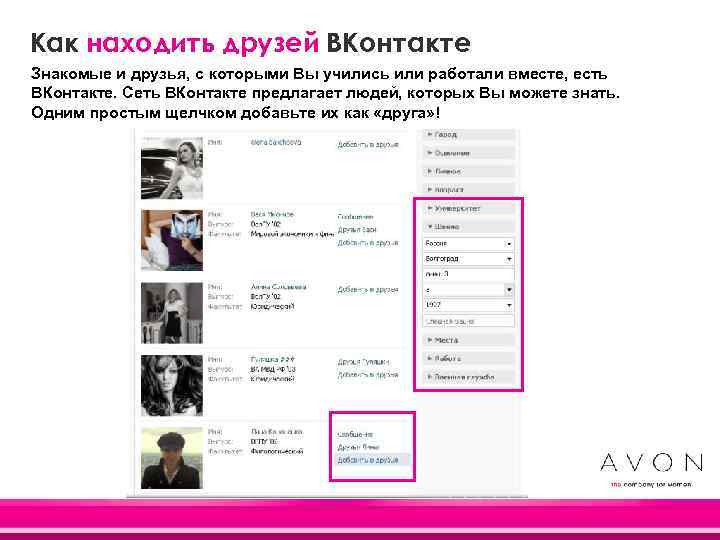Image resolution: width=720 pixels, height=540 pixels.
Task: Open name link of the ВолГУ '02 Юридический person
Action: coord(279,287)
